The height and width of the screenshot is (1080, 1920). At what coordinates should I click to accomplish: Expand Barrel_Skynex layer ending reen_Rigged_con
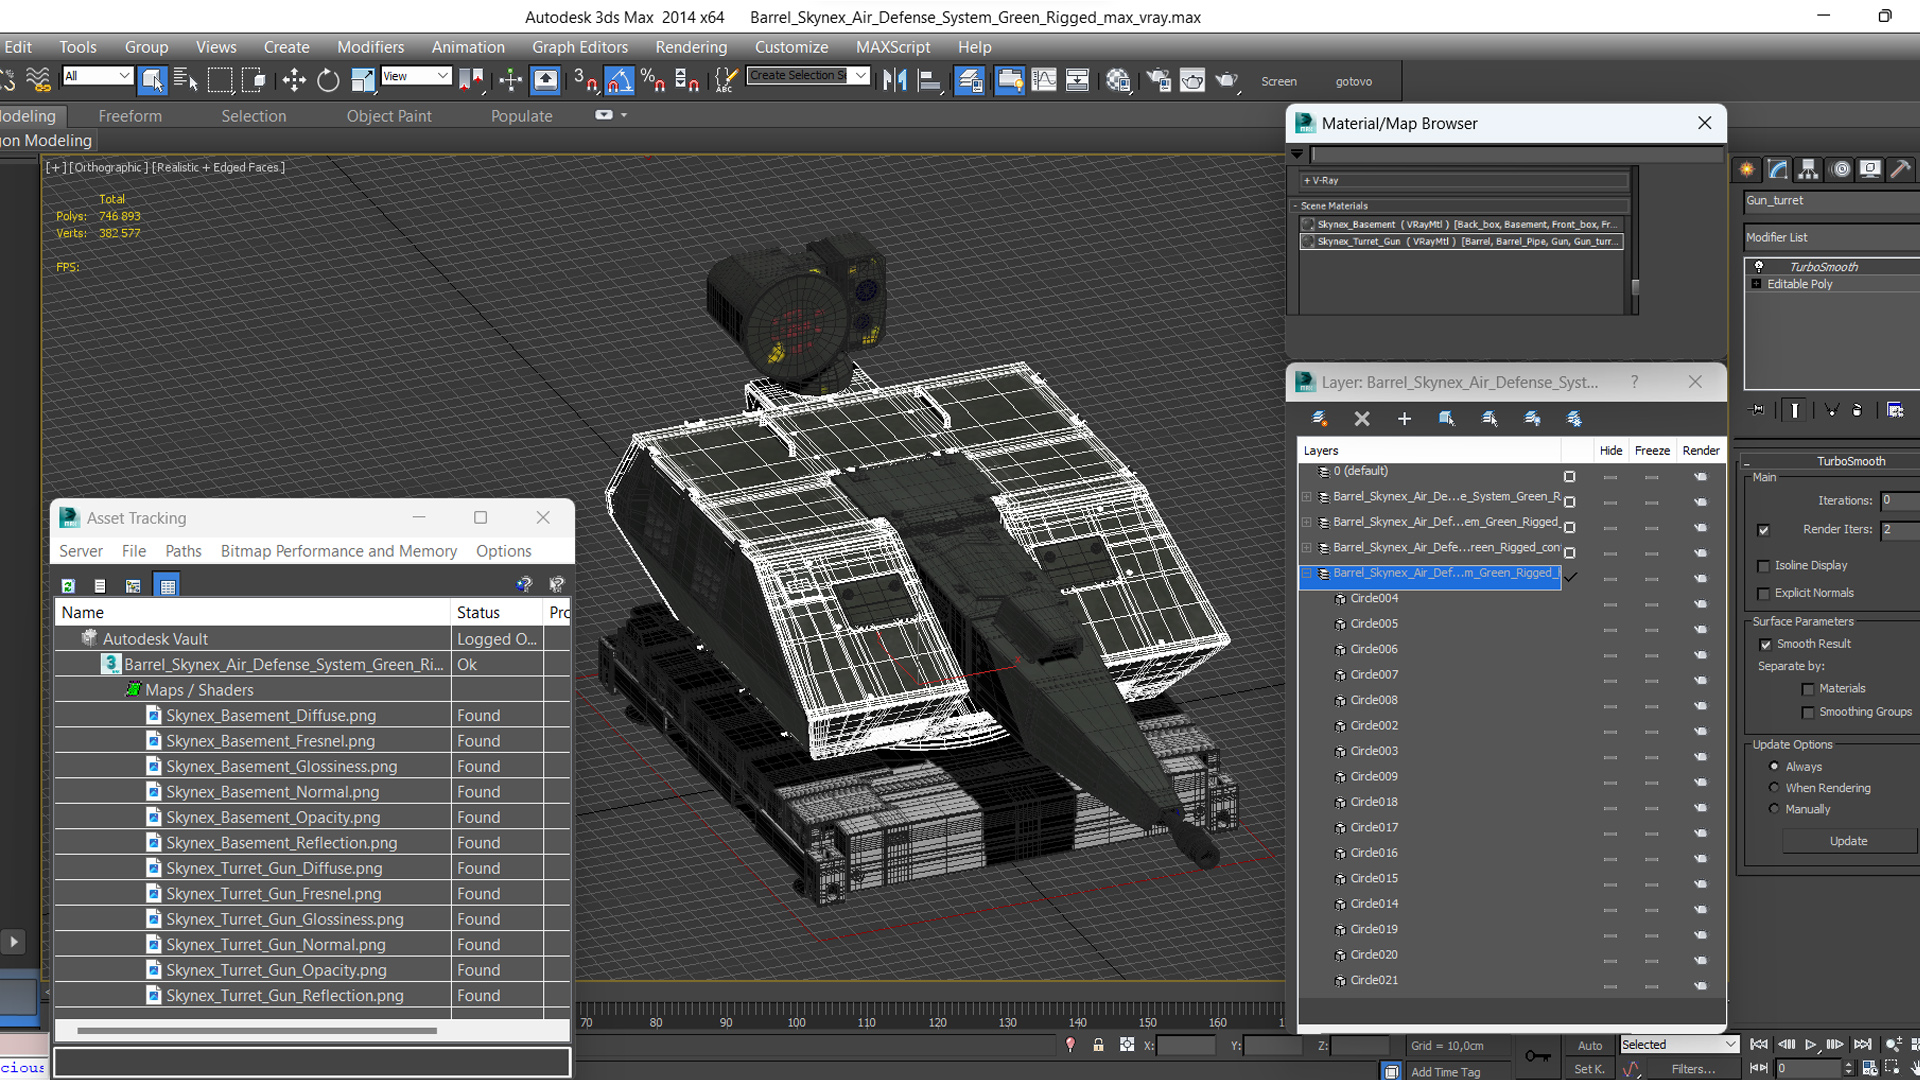pyautogui.click(x=1306, y=548)
